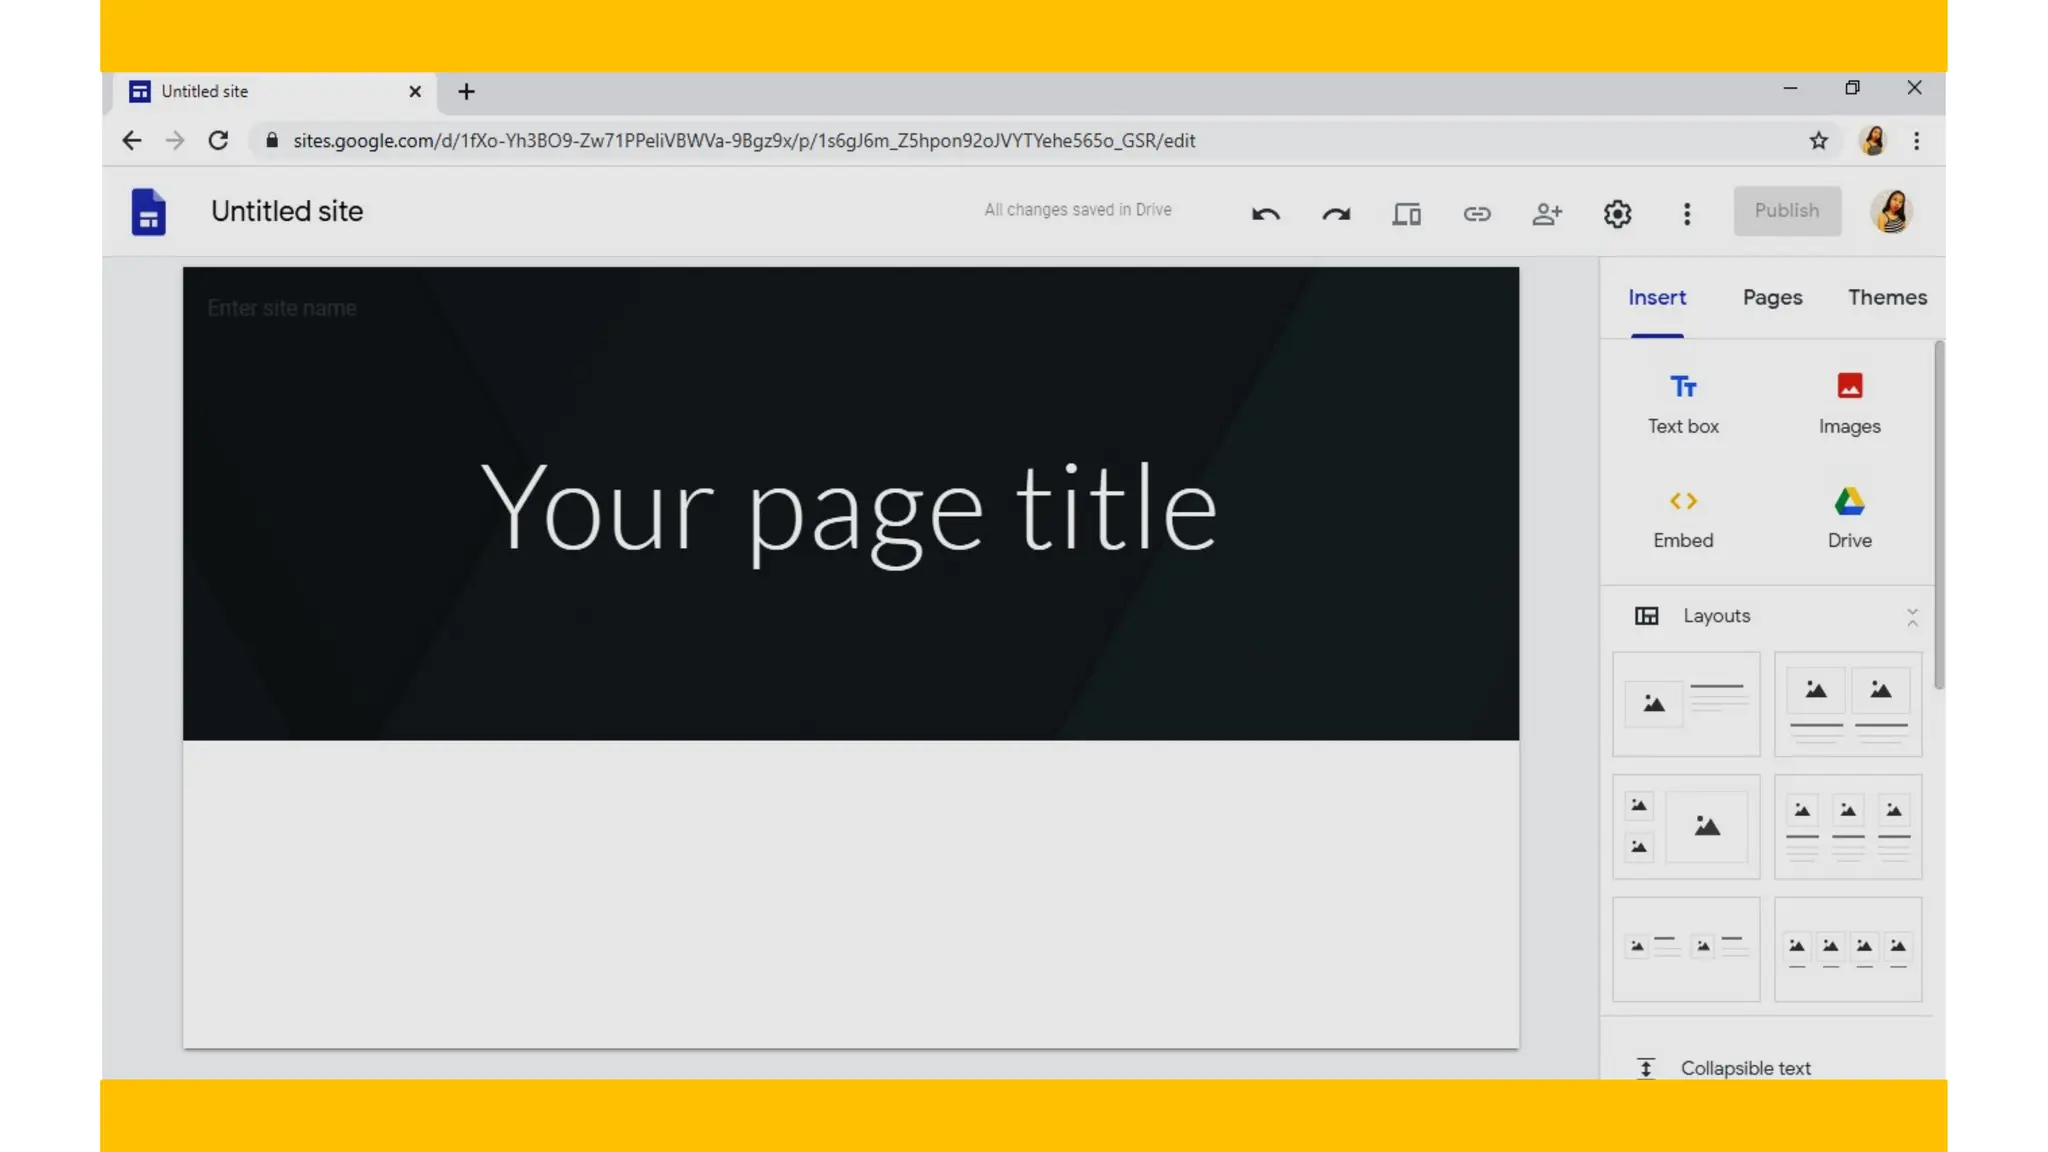Open the Chrome three-dot menu

point(1916,141)
